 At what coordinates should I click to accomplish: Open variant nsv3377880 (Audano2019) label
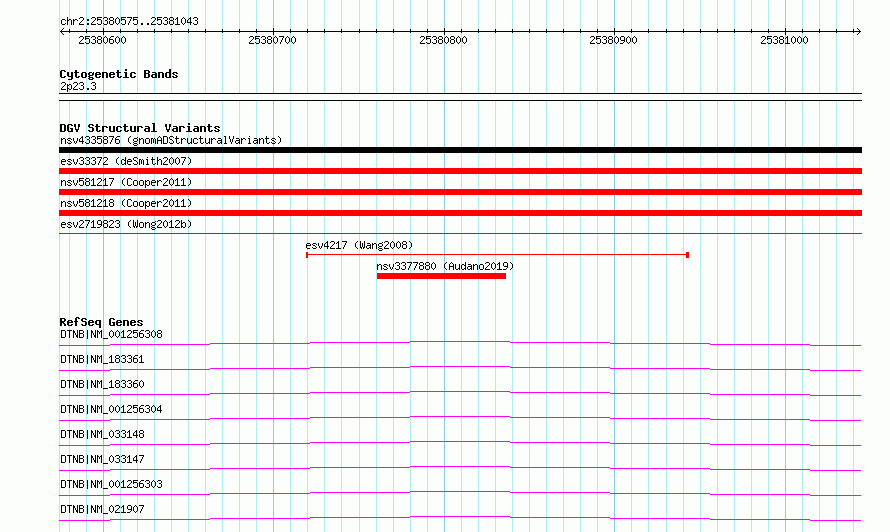click(445, 266)
